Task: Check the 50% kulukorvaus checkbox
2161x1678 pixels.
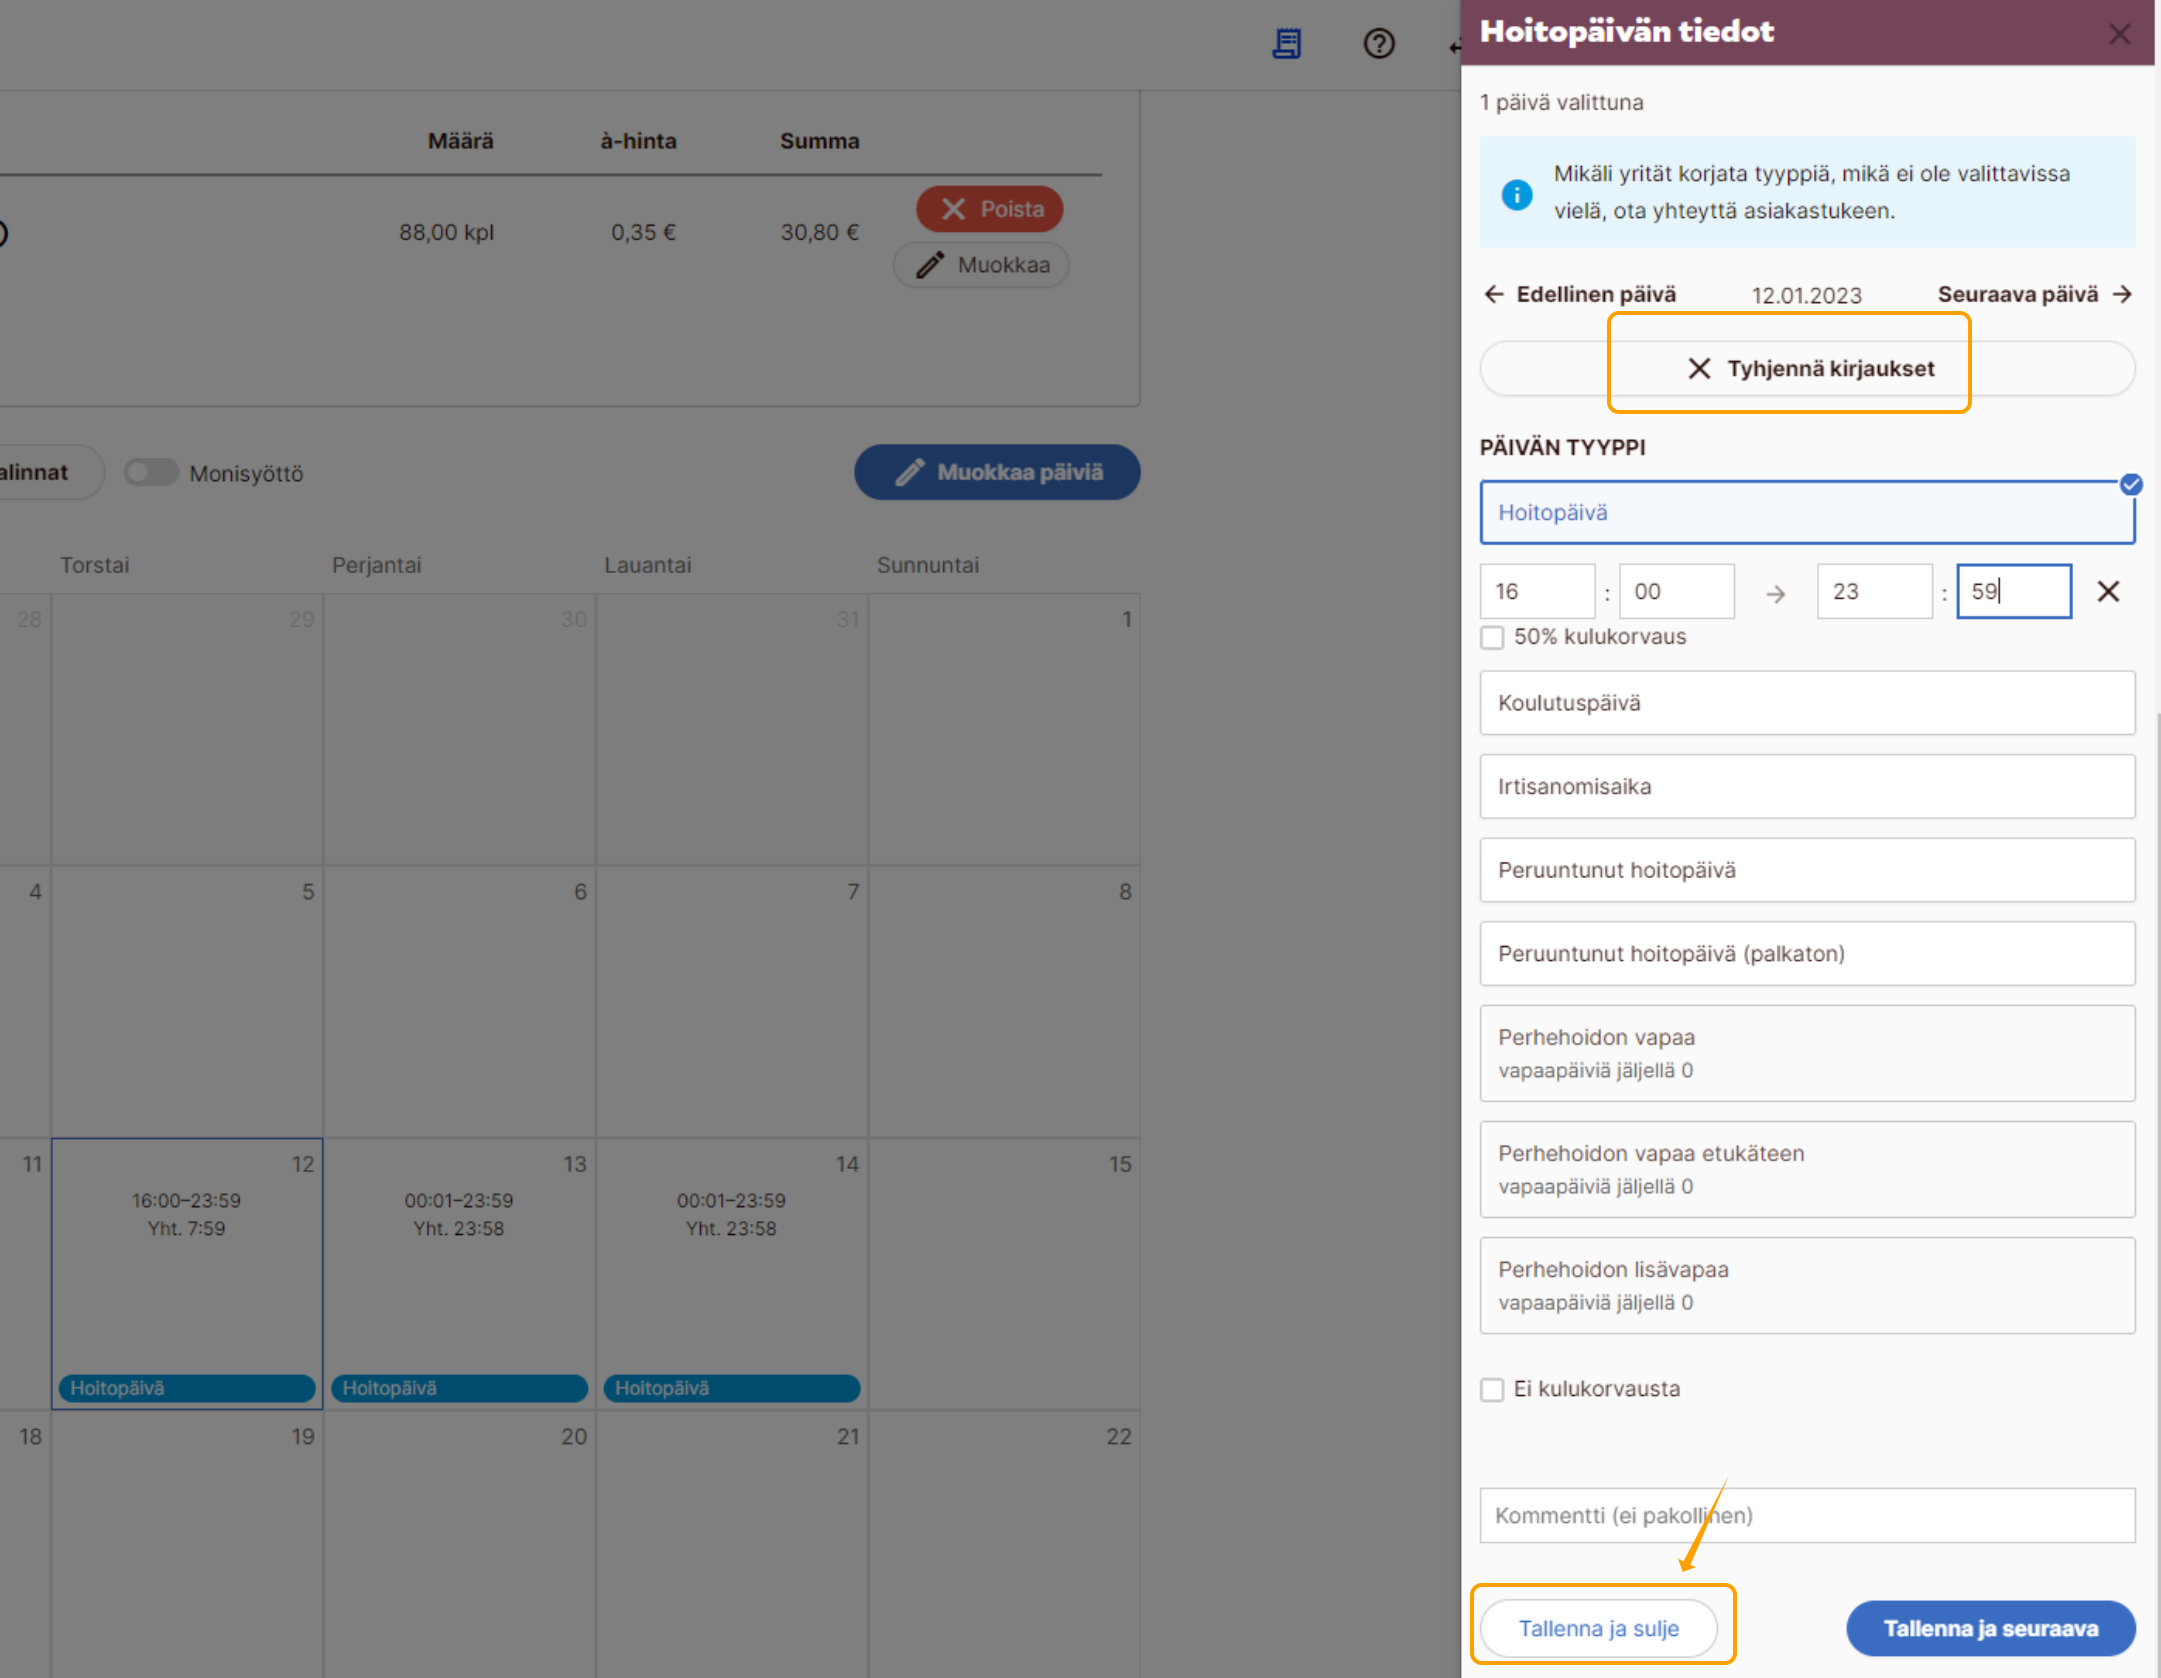Action: tap(1492, 638)
